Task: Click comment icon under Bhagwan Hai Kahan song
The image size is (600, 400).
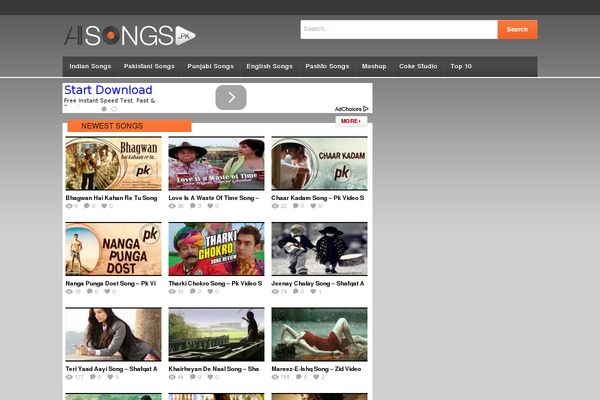Action: coord(87,206)
